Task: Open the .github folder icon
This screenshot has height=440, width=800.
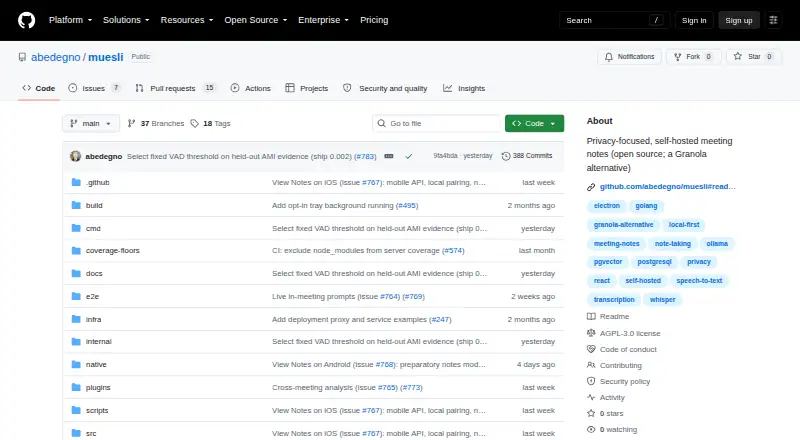Action: pyautogui.click(x=76, y=182)
